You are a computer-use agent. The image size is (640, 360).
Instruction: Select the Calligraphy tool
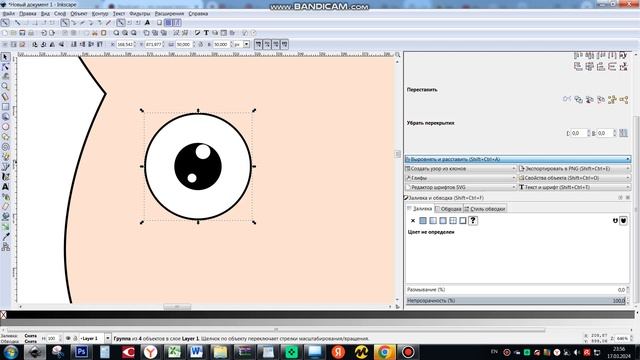(5, 177)
